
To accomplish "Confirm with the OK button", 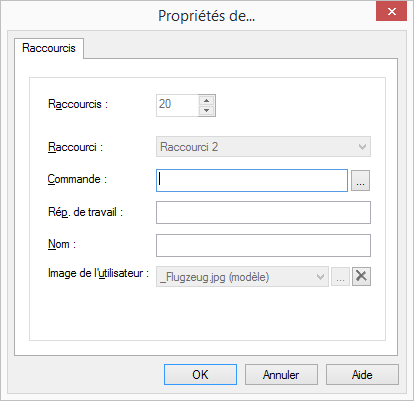I will click(200, 374).
